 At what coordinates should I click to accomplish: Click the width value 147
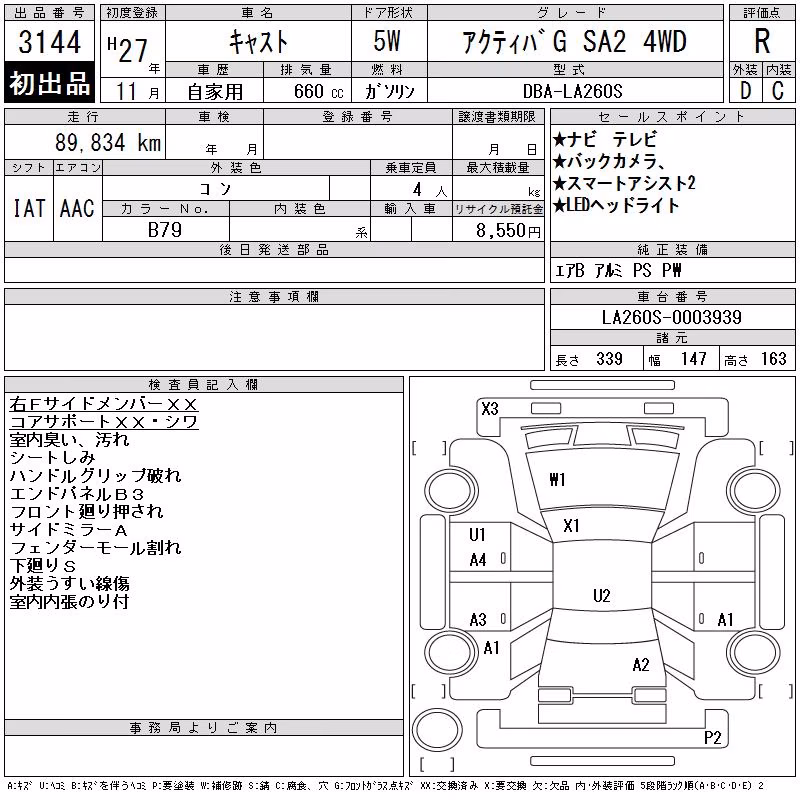(x=693, y=359)
